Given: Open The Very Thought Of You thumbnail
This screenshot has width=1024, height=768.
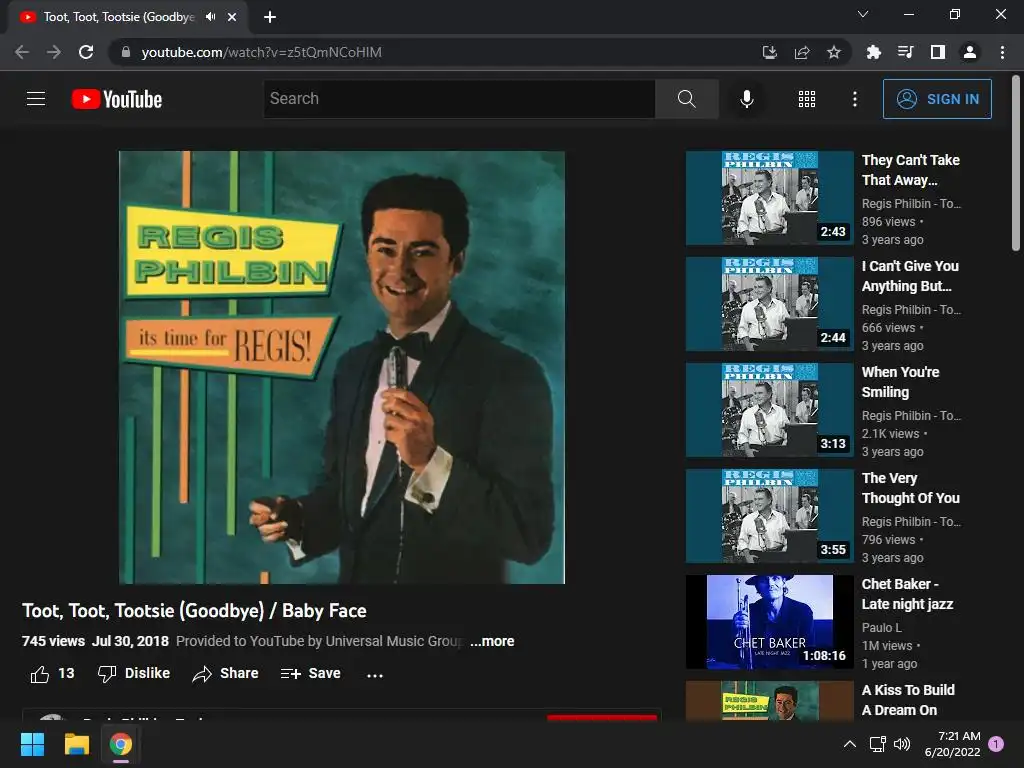Looking at the screenshot, I should [769, 516].
